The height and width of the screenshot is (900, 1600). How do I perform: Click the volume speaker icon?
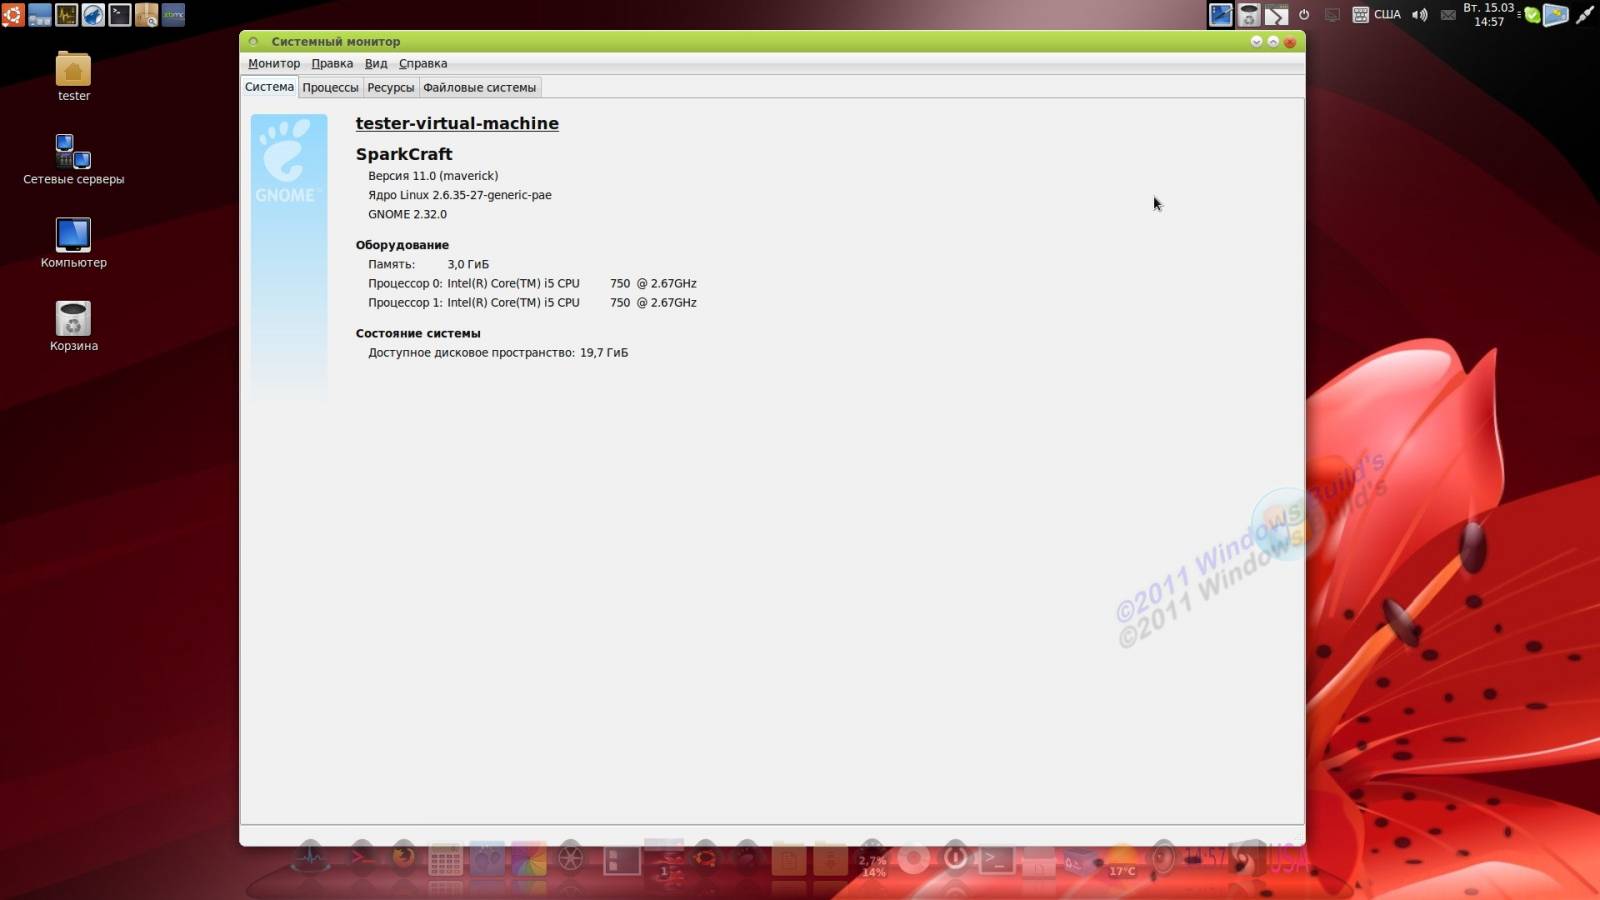pyautogui.click(x=1419, y=14)
